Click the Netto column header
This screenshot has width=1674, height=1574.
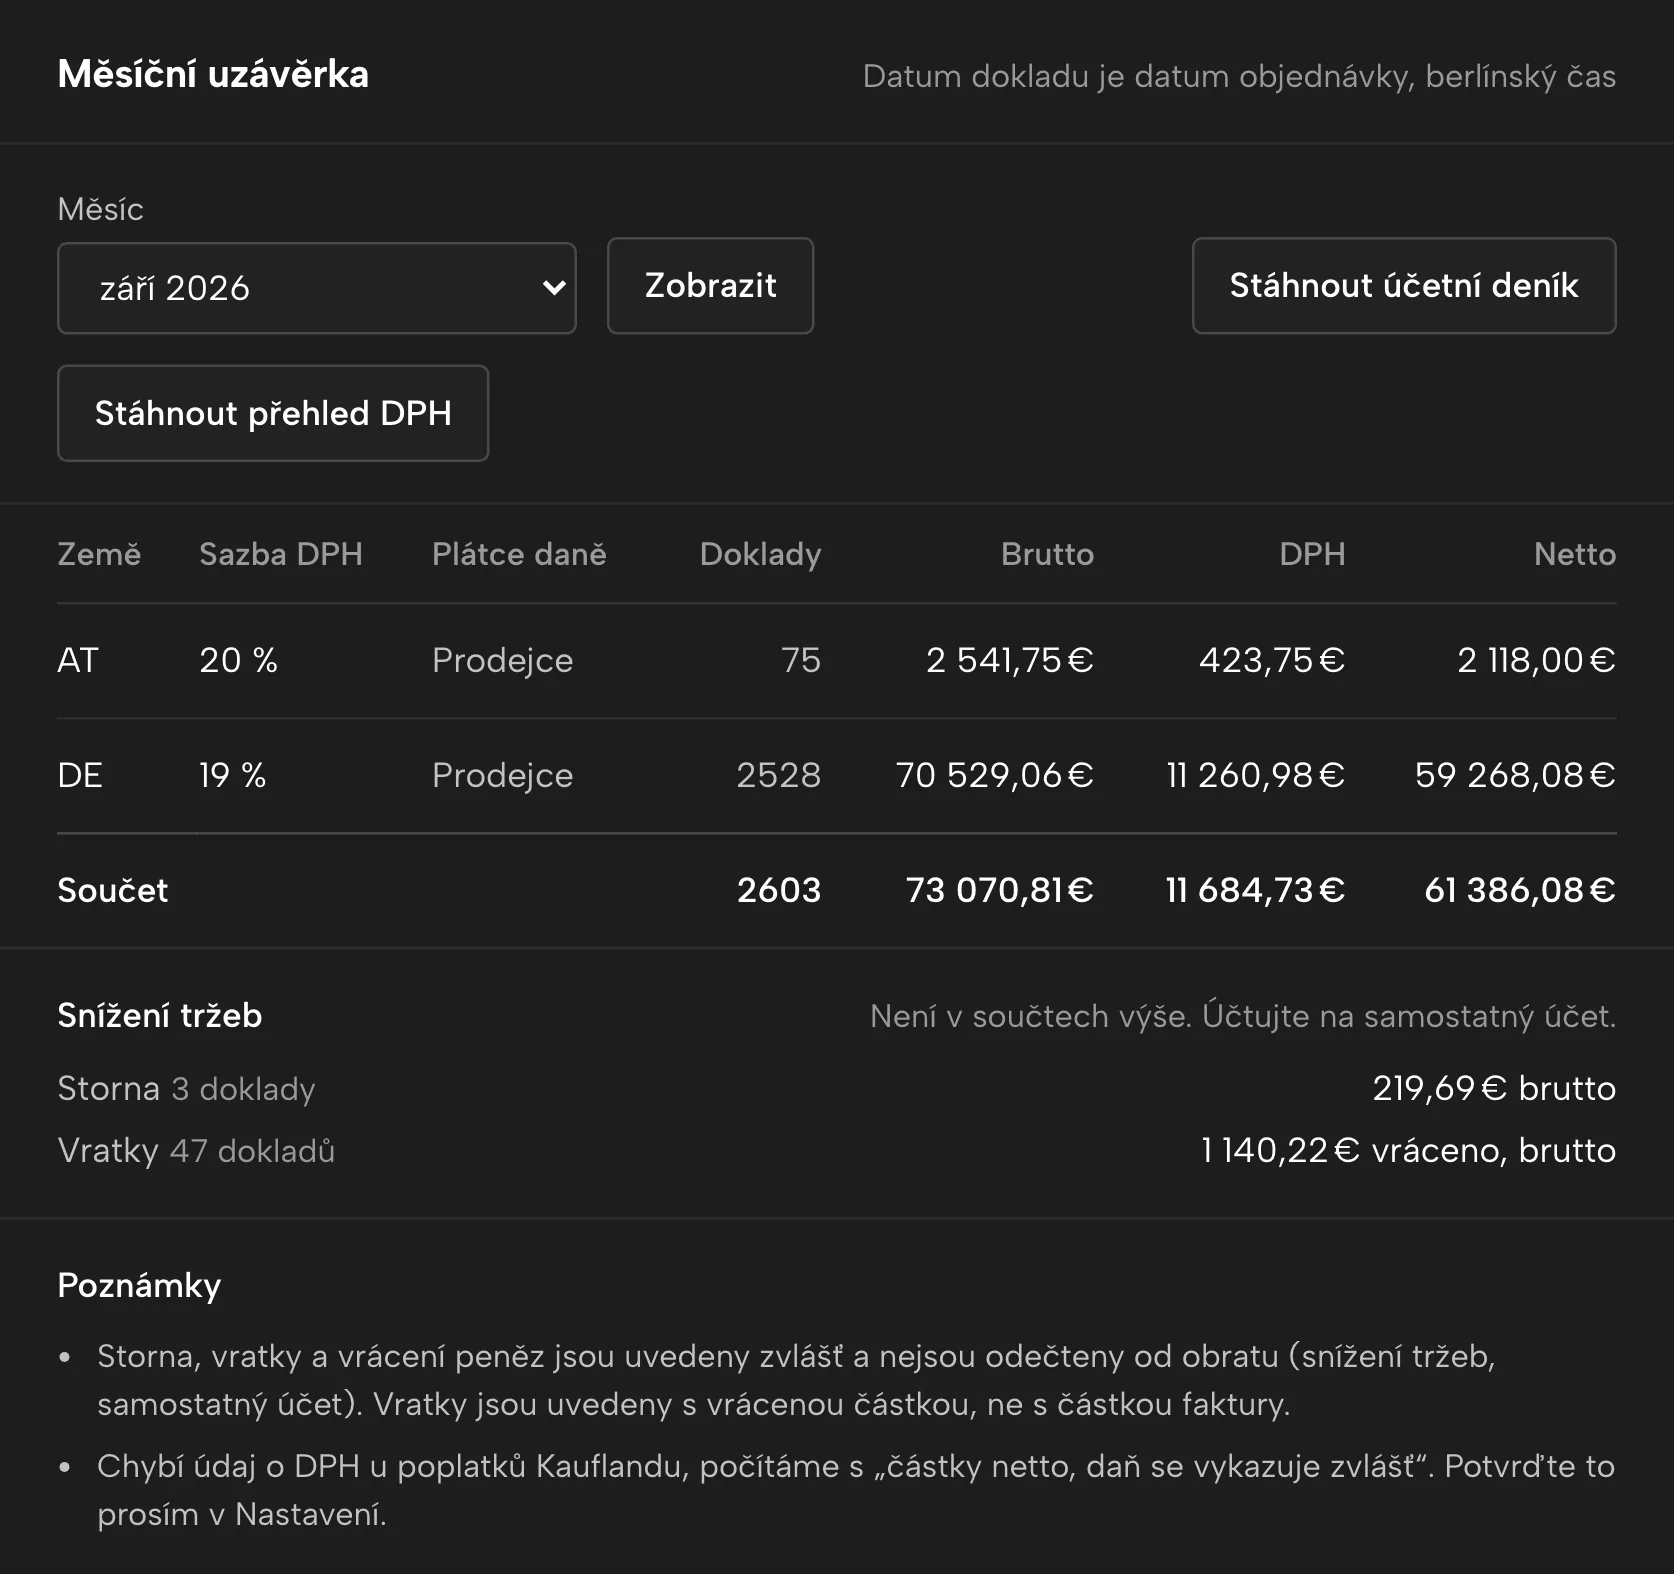click(1575, 554)
